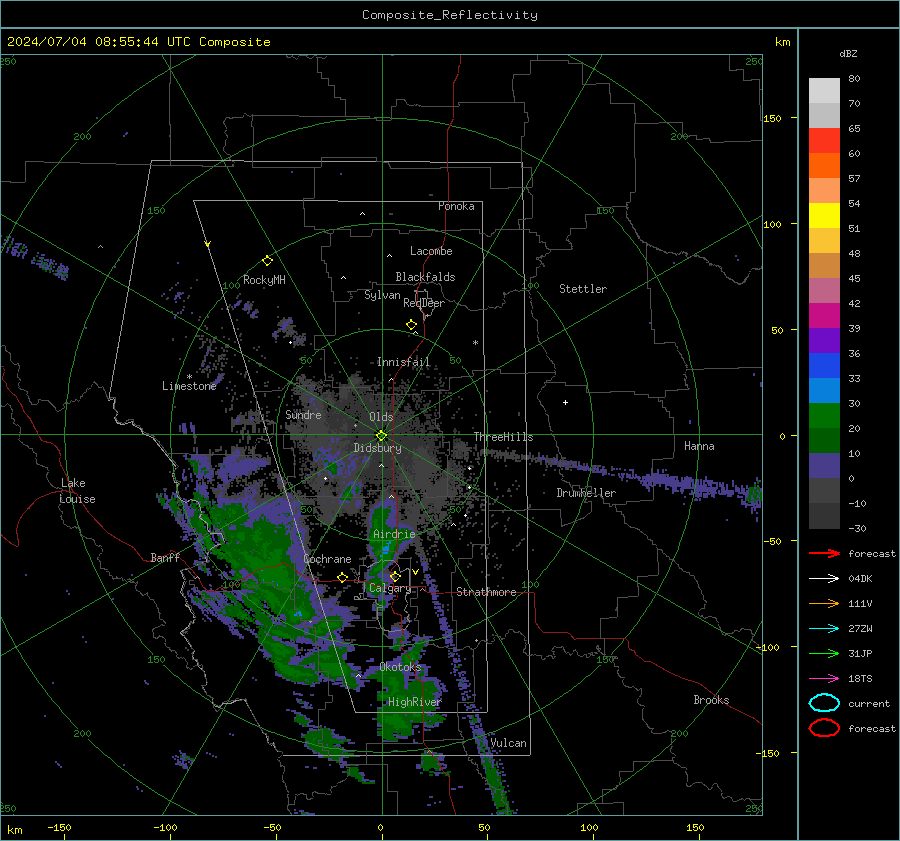Click the white 04DK arrow in legend
This screenshot has width=900, height=841.
(824, 578)
